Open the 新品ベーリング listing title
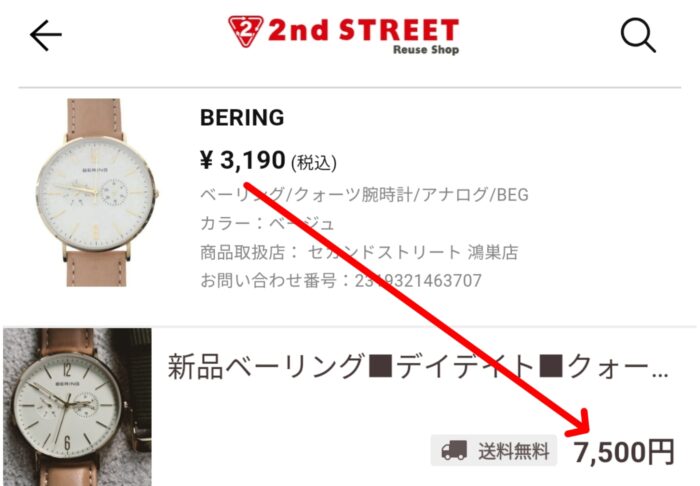The image size is (700, 486). 418,366
